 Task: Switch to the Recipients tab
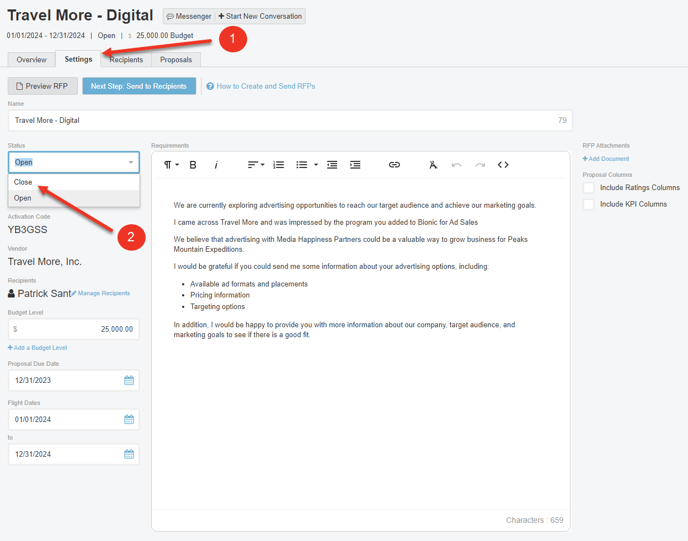[126, 60]
